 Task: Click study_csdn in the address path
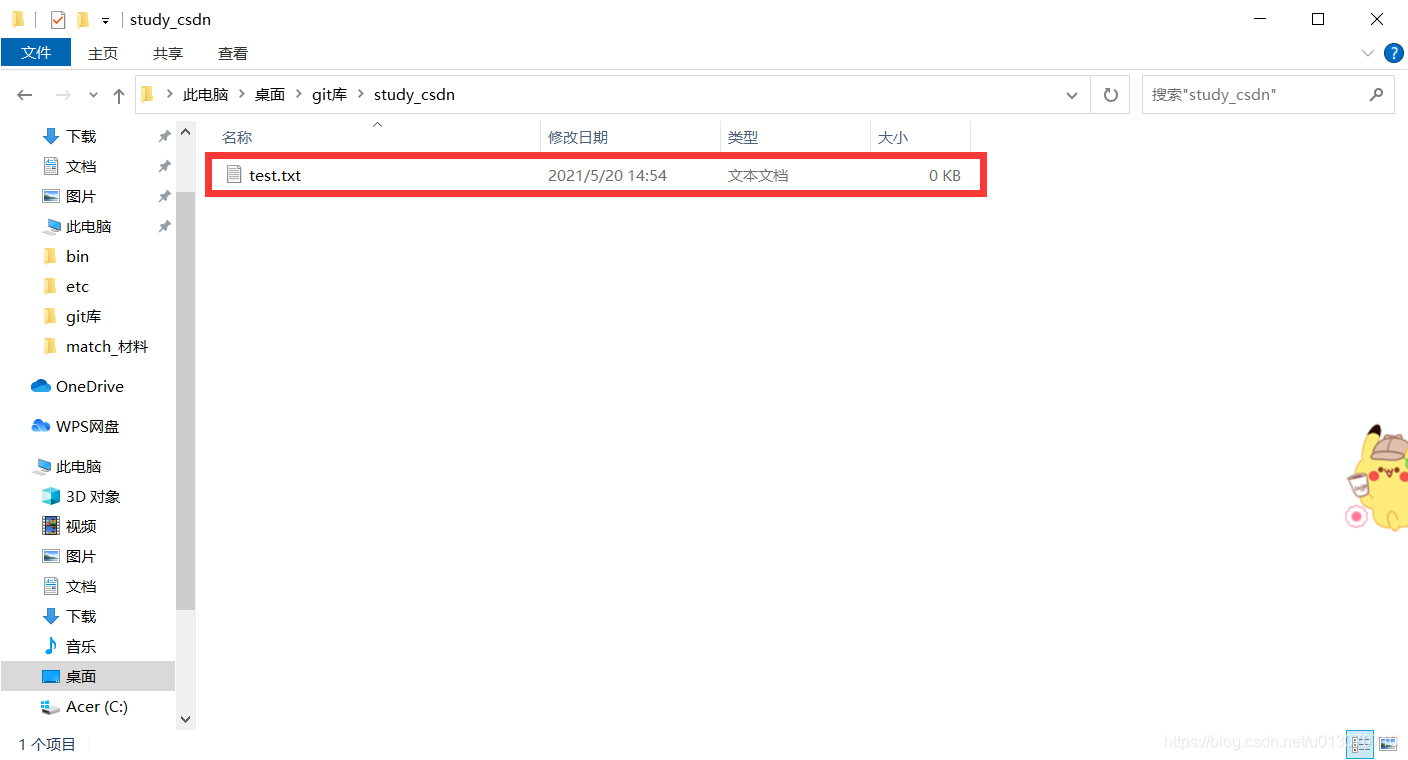(414, 95)
